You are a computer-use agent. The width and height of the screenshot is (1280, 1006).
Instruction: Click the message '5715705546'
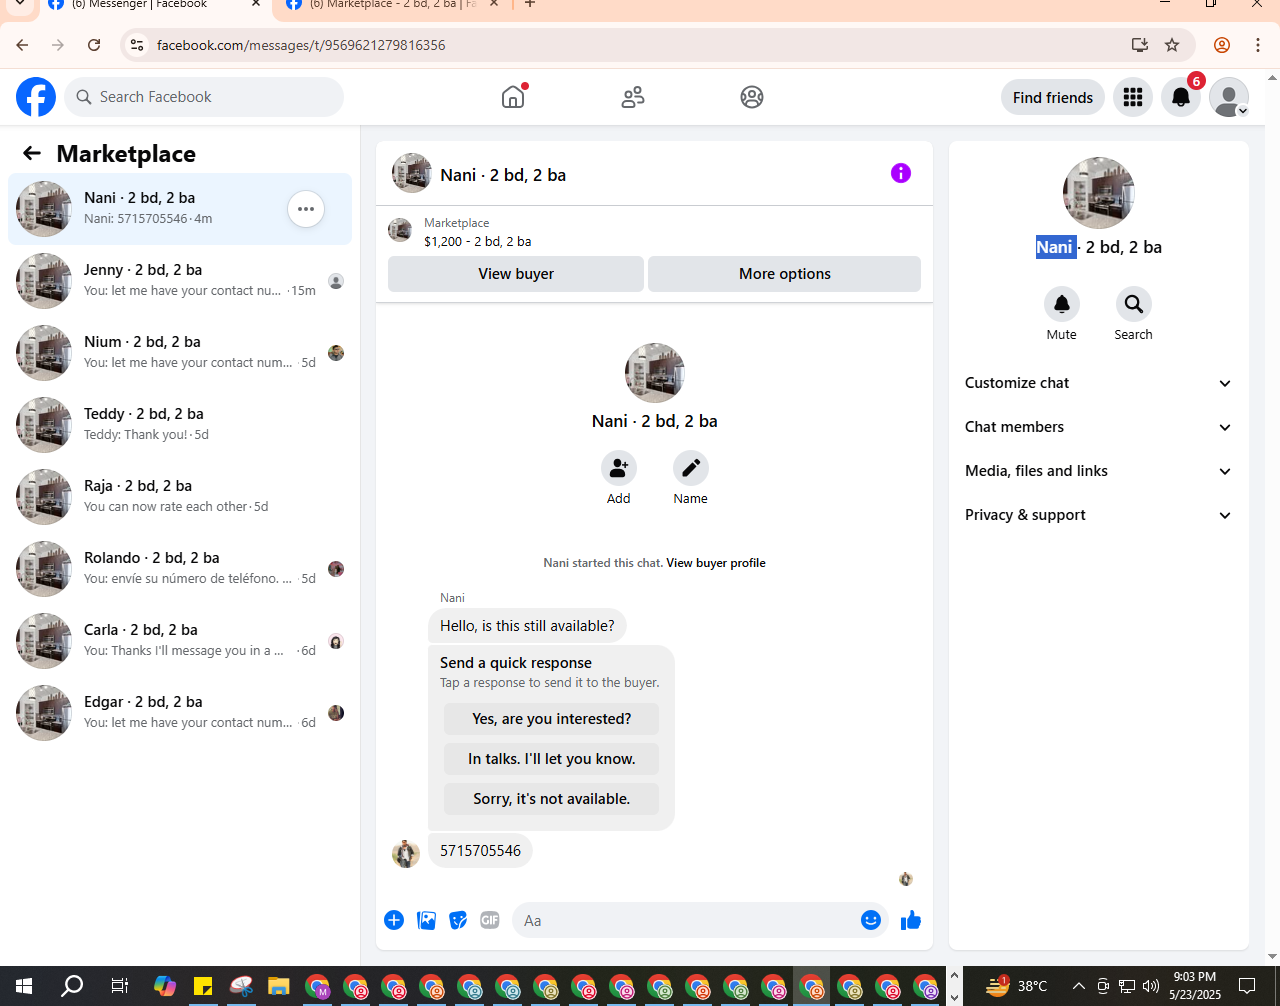tap(481, 851)
